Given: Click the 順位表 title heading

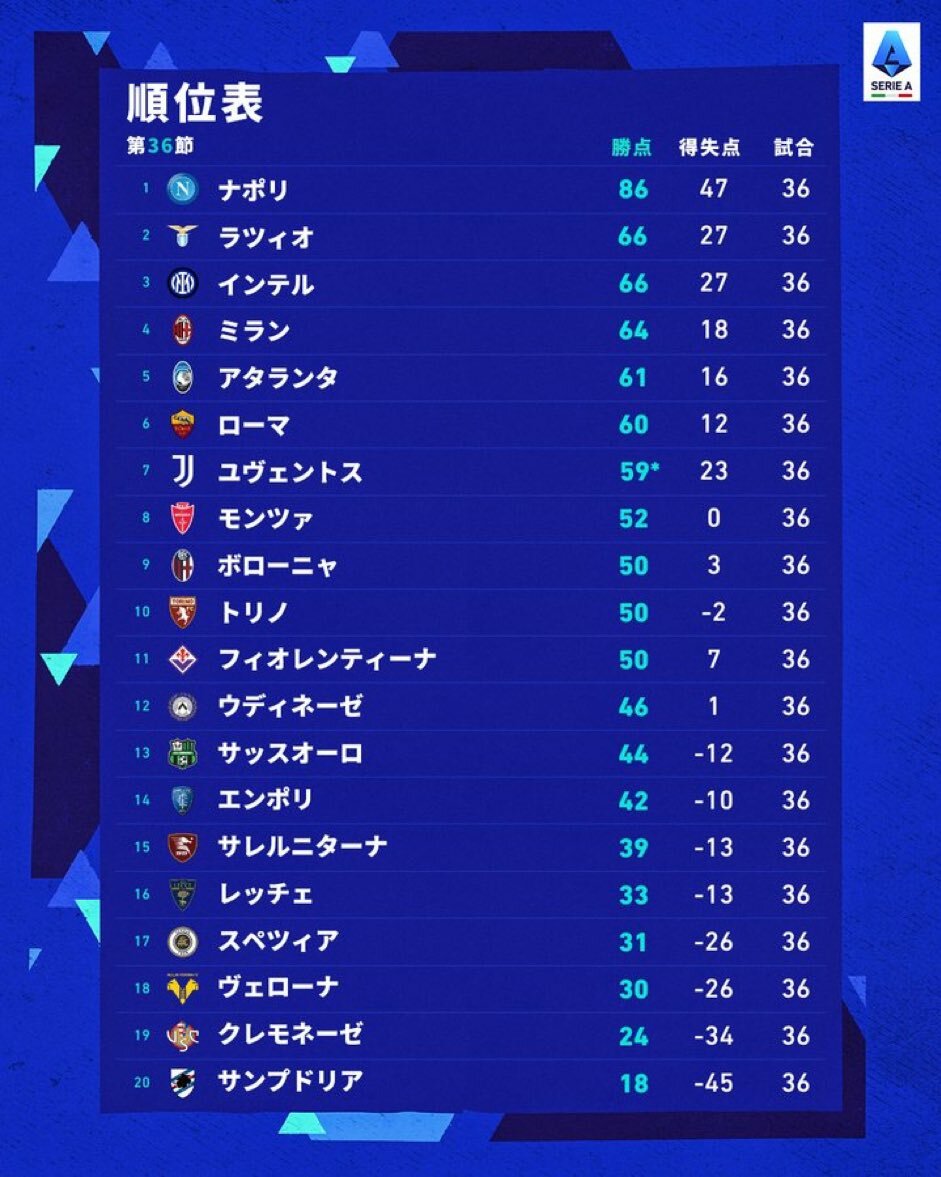Looking at the screenshot, I should (195, 103).
